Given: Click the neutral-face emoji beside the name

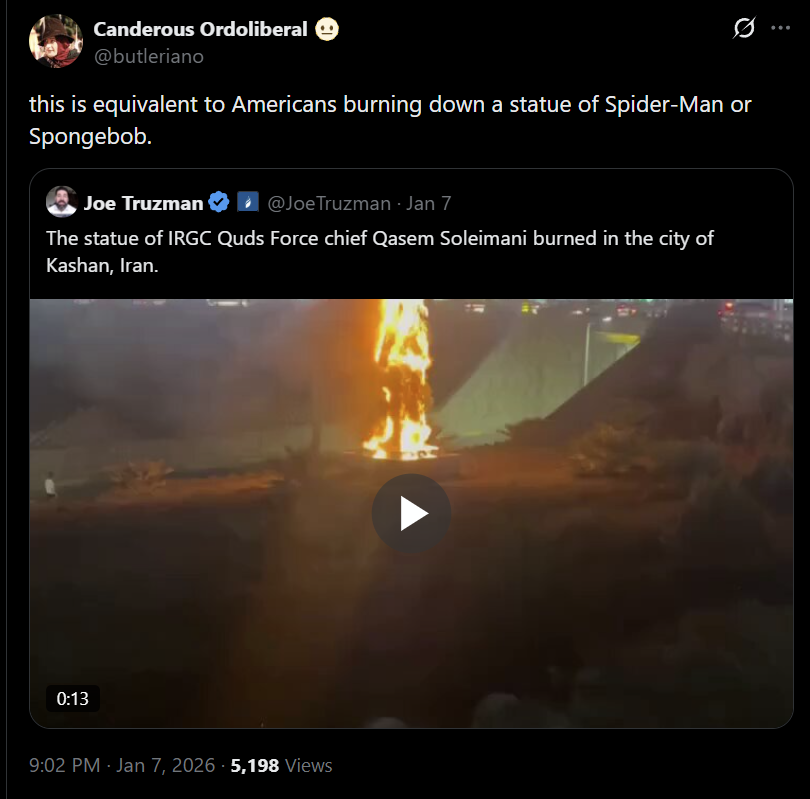Looking at the screenshot, I should 326,30.
